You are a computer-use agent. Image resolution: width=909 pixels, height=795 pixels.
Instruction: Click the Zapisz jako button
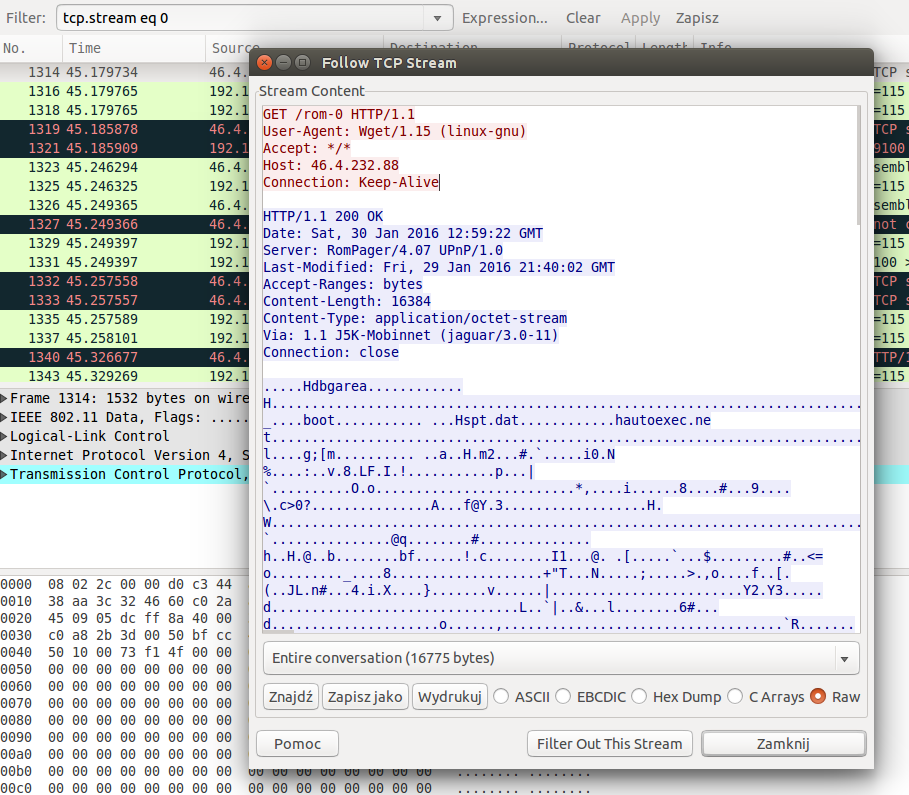365,696
